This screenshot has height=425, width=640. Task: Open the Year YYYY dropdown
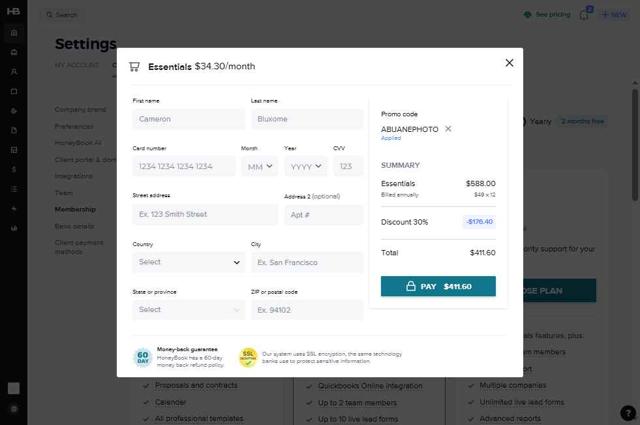coord(306,166)
